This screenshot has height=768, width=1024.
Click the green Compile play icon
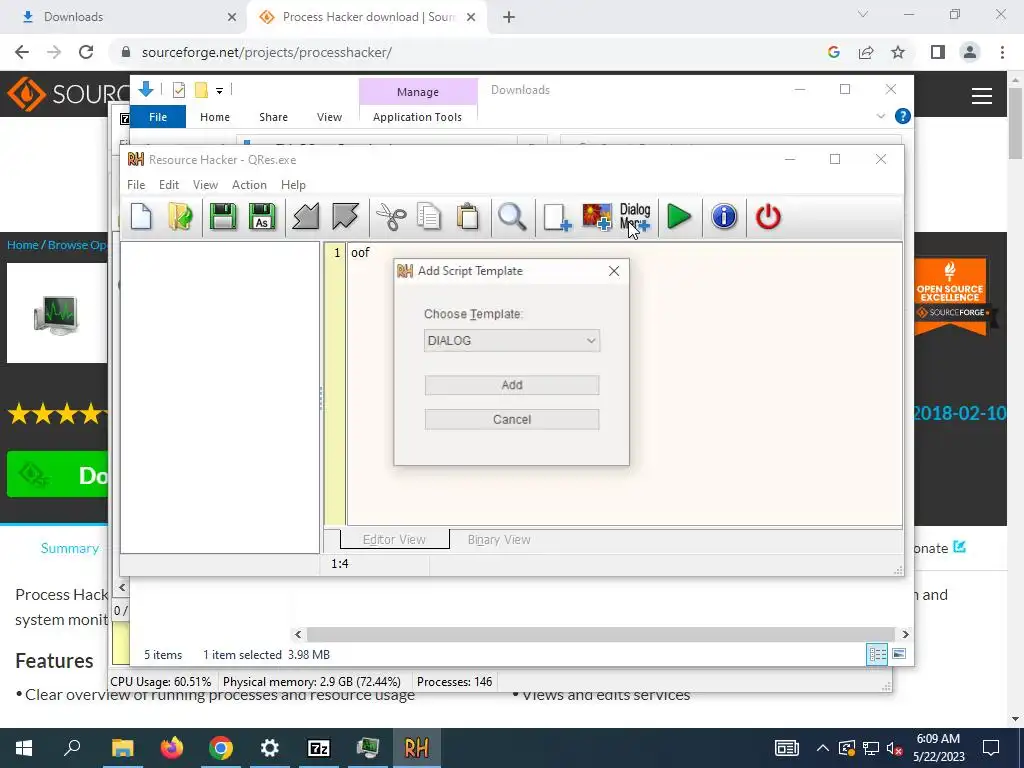coord(679,217)
